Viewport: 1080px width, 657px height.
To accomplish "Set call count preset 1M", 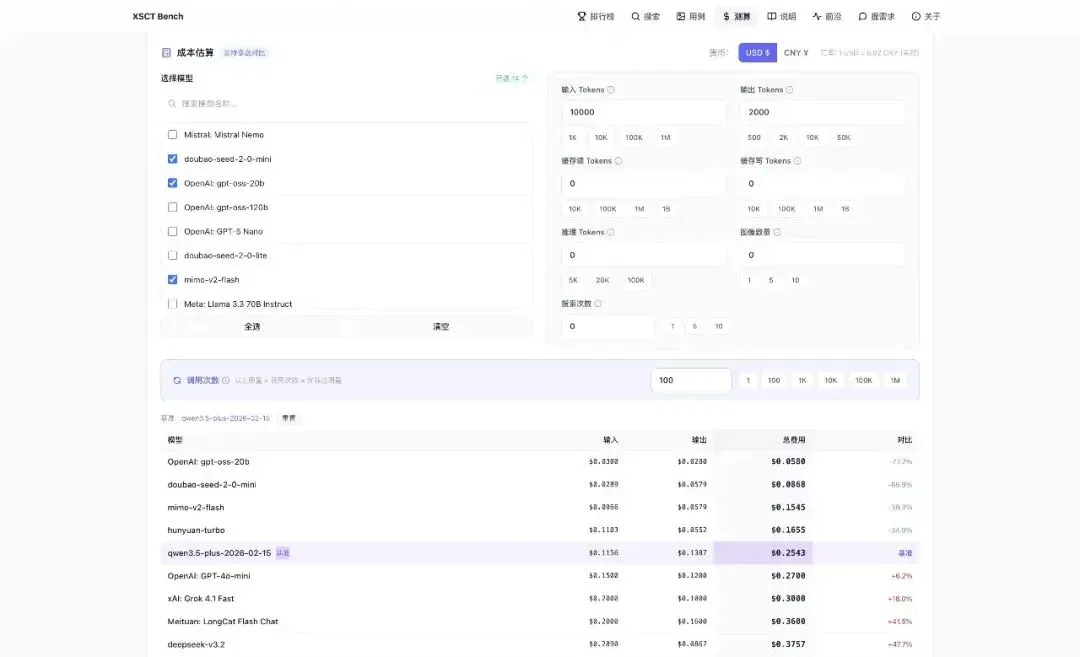I will (895, 380).
